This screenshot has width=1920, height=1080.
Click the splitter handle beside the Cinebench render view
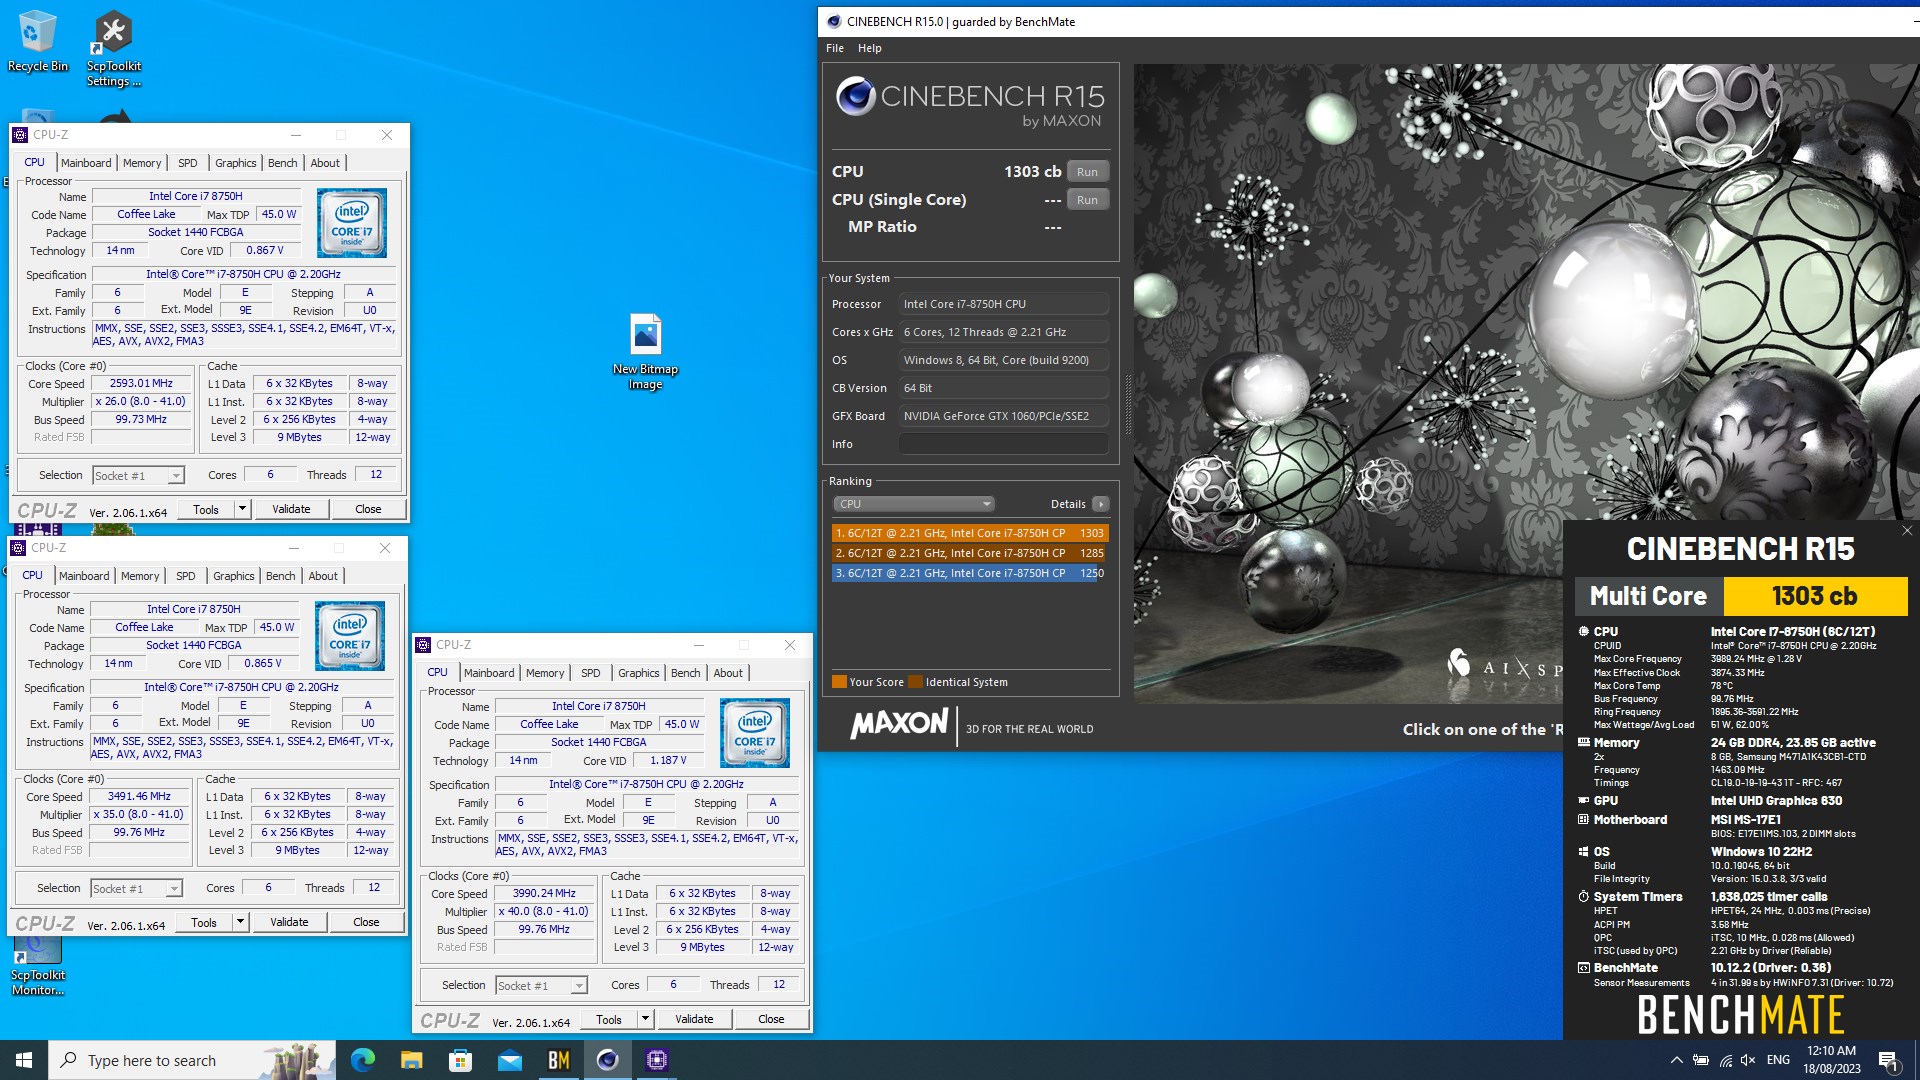click(x=1128, y=404)
